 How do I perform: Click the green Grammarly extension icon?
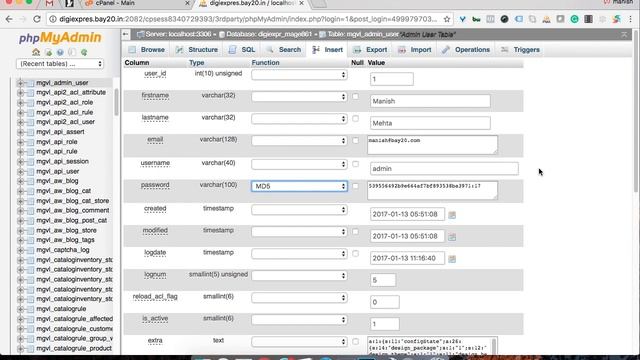tap(574, 19)
